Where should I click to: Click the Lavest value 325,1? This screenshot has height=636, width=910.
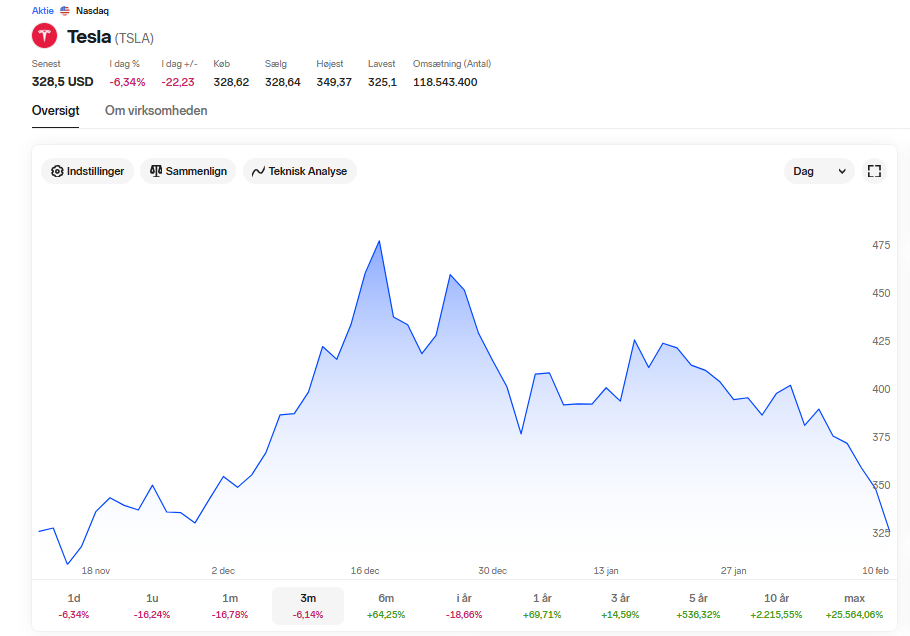(x=382, y=82)
